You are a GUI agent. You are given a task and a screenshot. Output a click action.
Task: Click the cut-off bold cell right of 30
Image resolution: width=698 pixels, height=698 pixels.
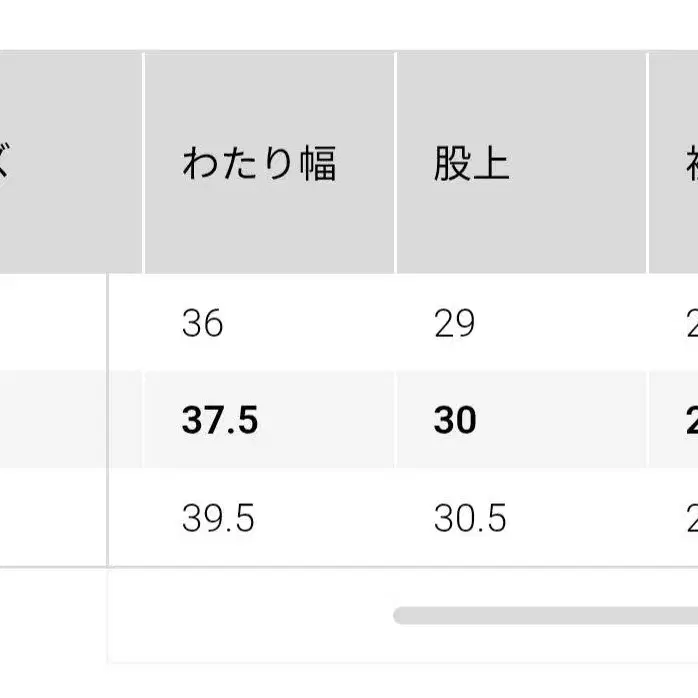(688, 420)
